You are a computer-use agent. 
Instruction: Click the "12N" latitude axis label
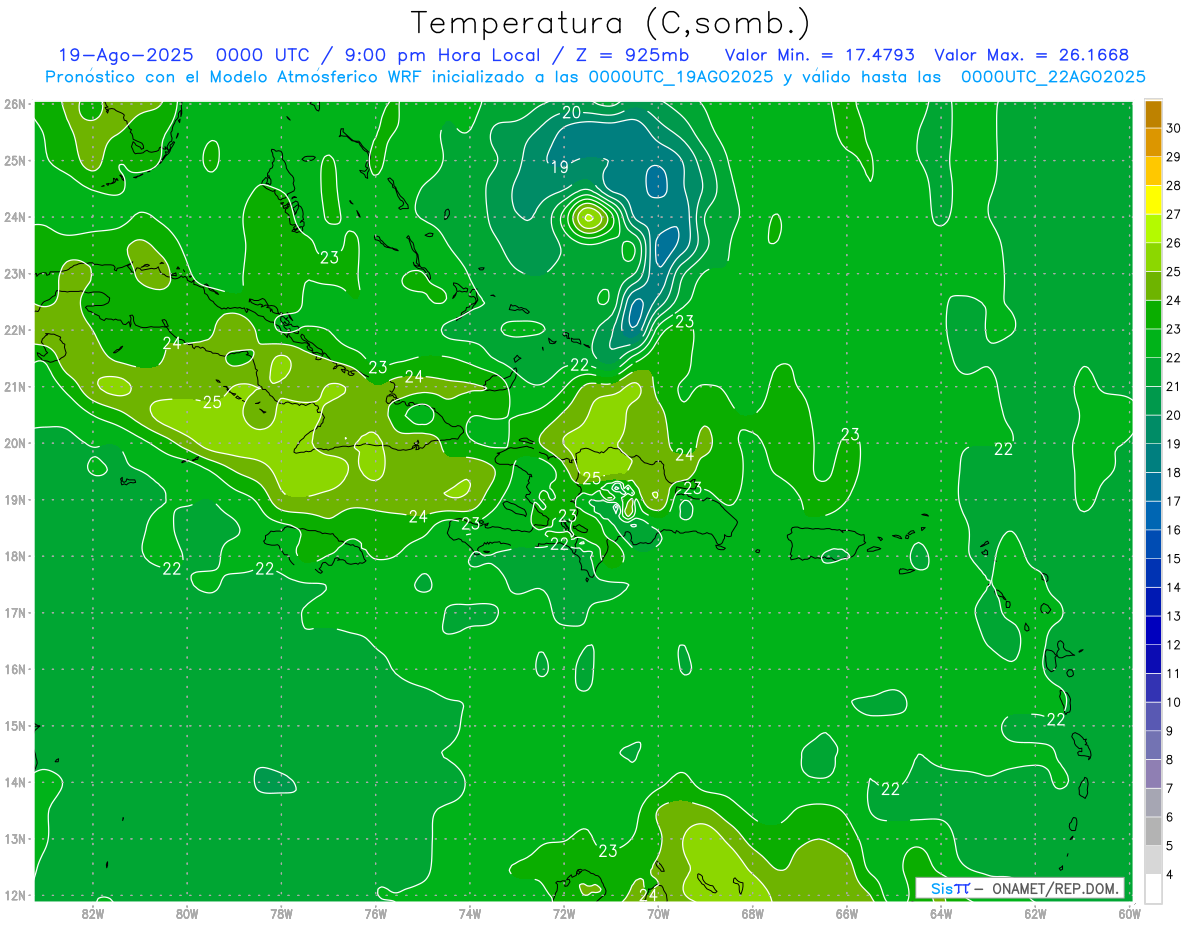15,895
